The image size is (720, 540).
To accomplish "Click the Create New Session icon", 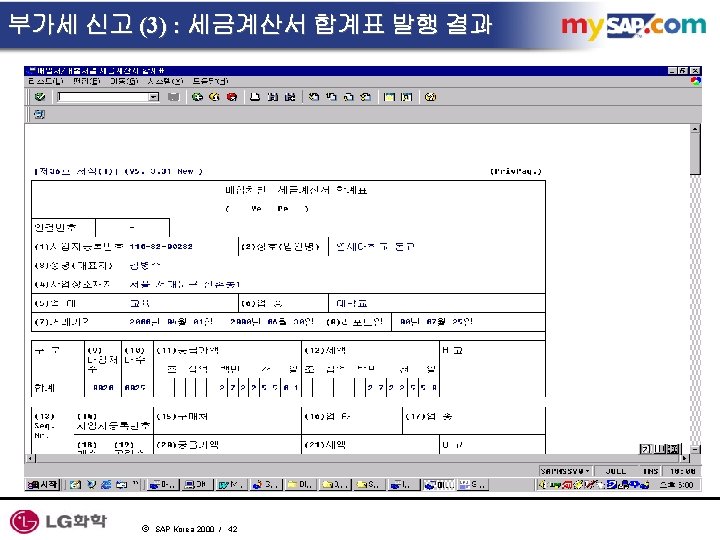I will click(x=389, y=97).
